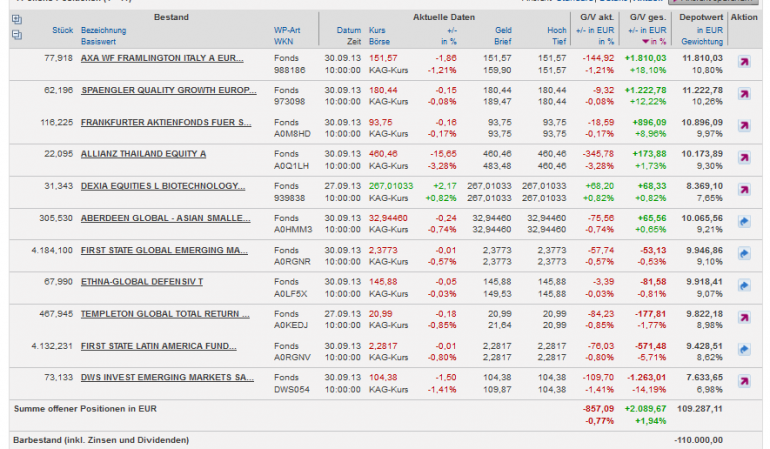Open action icon for Frankfurter Aktienfonds row

coord(743,126)
